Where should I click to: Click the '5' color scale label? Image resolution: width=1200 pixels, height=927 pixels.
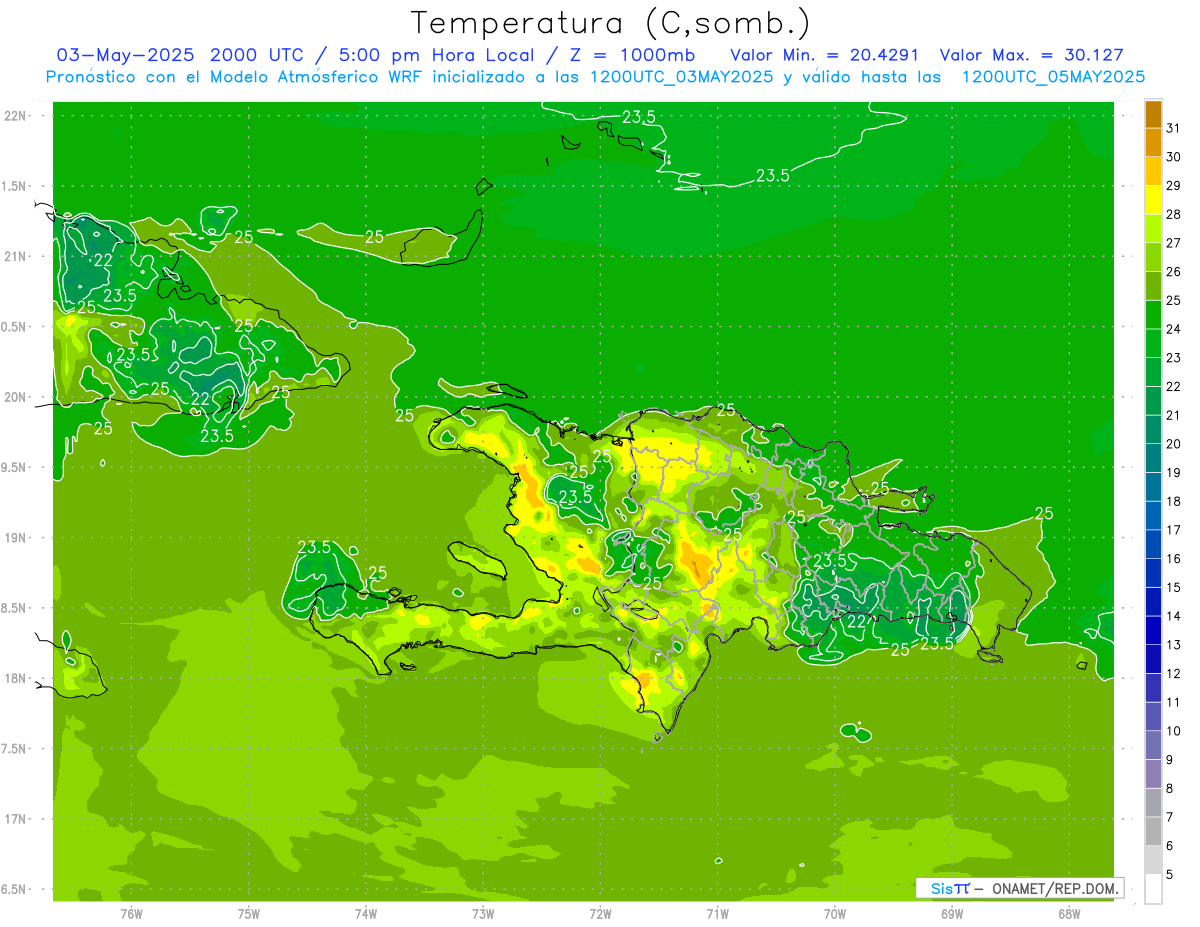click(1170, 875)
